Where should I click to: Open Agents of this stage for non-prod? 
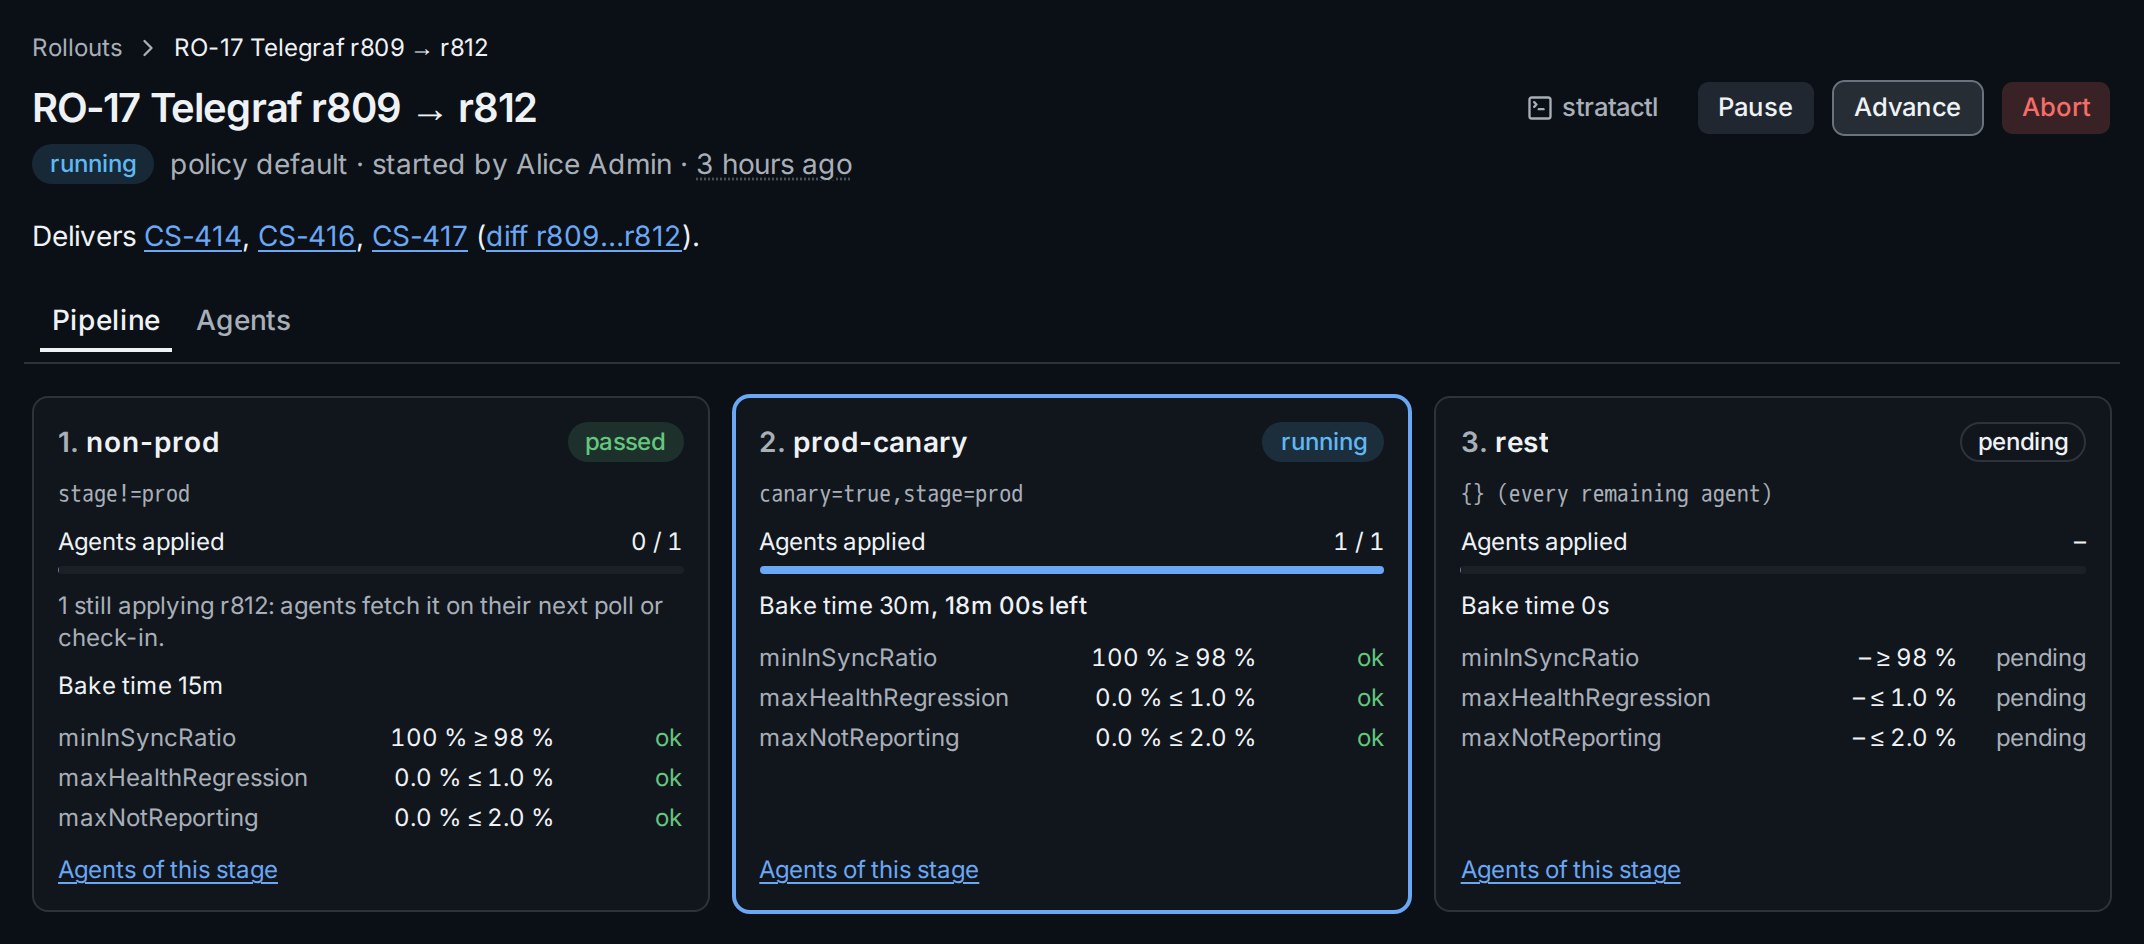[168, 870]
